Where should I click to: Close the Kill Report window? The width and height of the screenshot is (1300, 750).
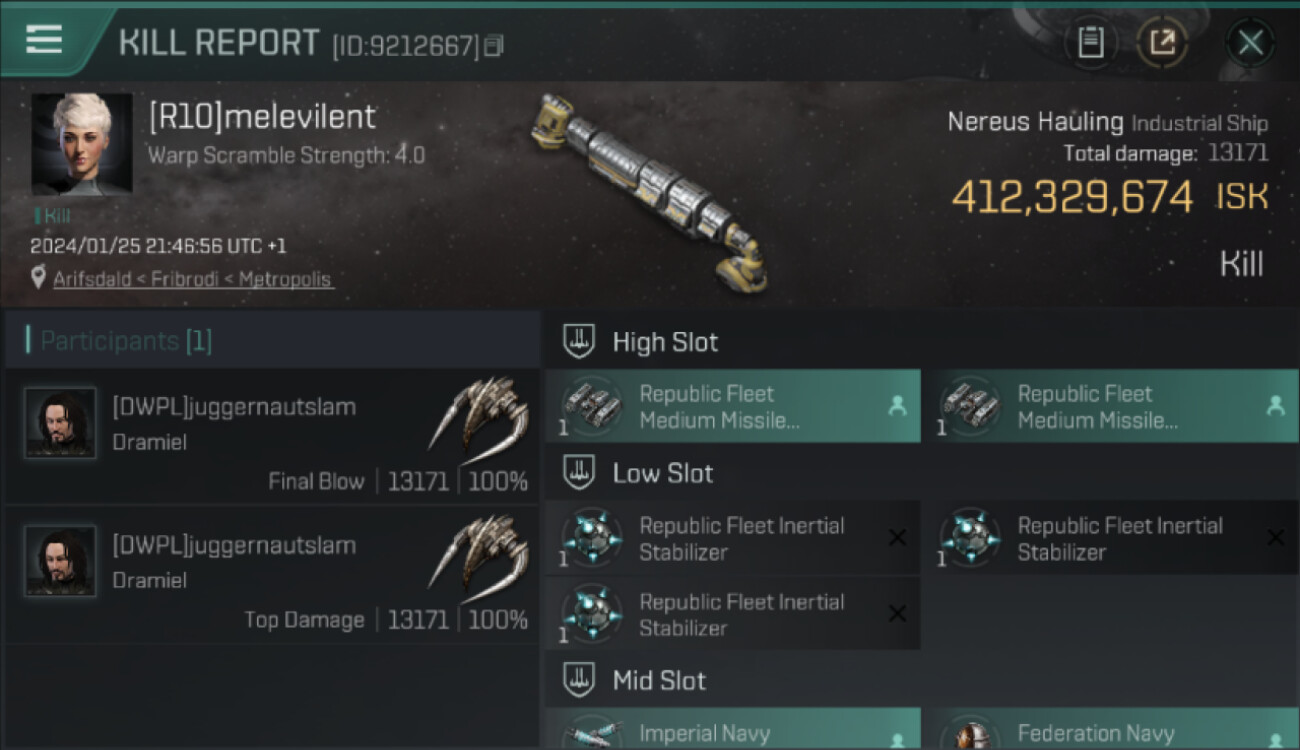tap(1250, 43)
